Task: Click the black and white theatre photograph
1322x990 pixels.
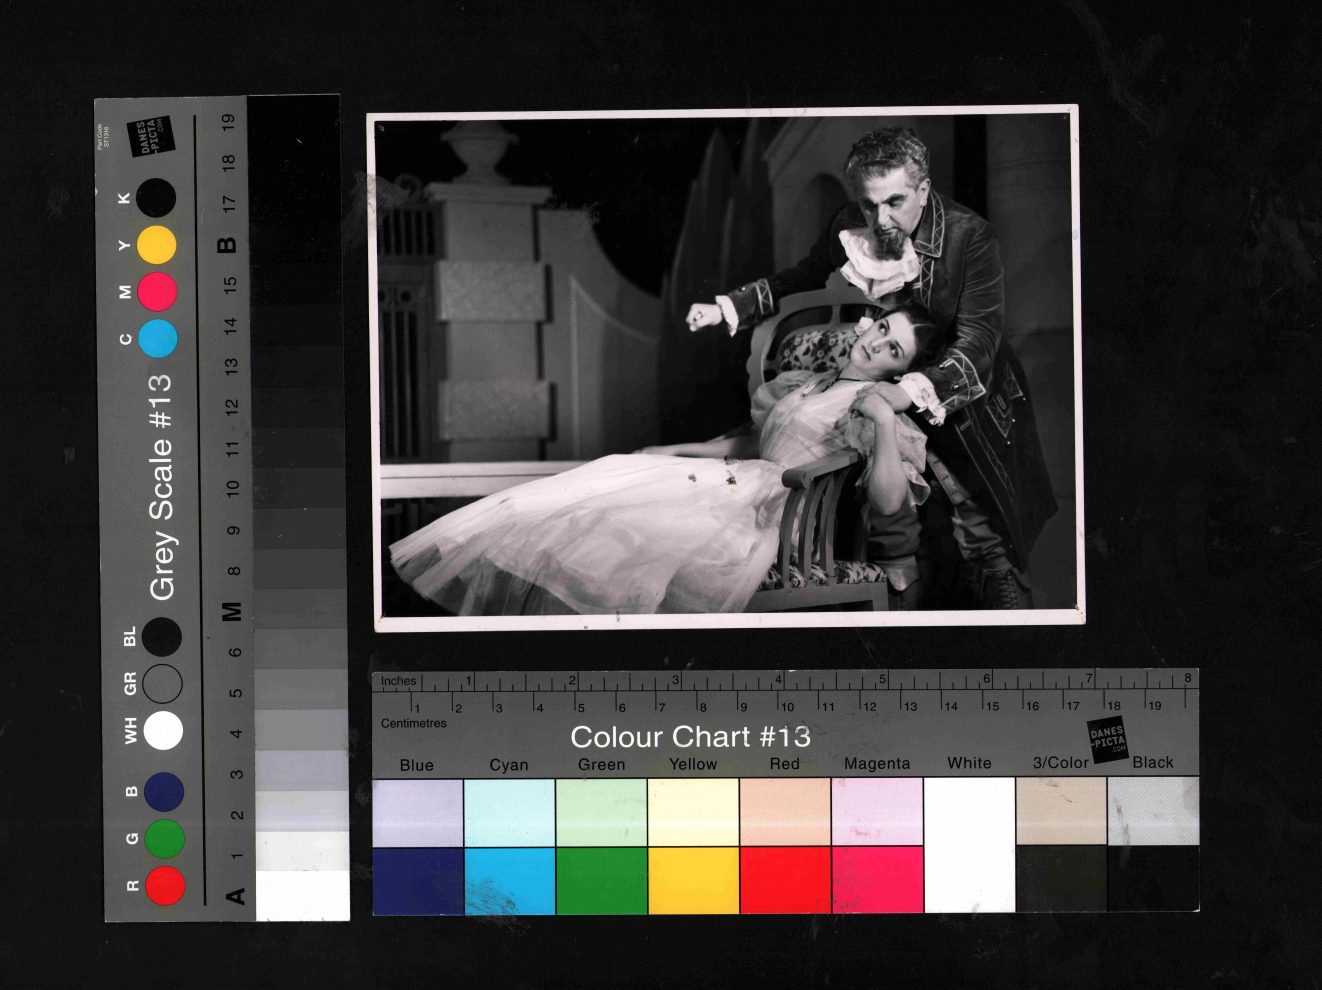Action: (x=727, y=368)
